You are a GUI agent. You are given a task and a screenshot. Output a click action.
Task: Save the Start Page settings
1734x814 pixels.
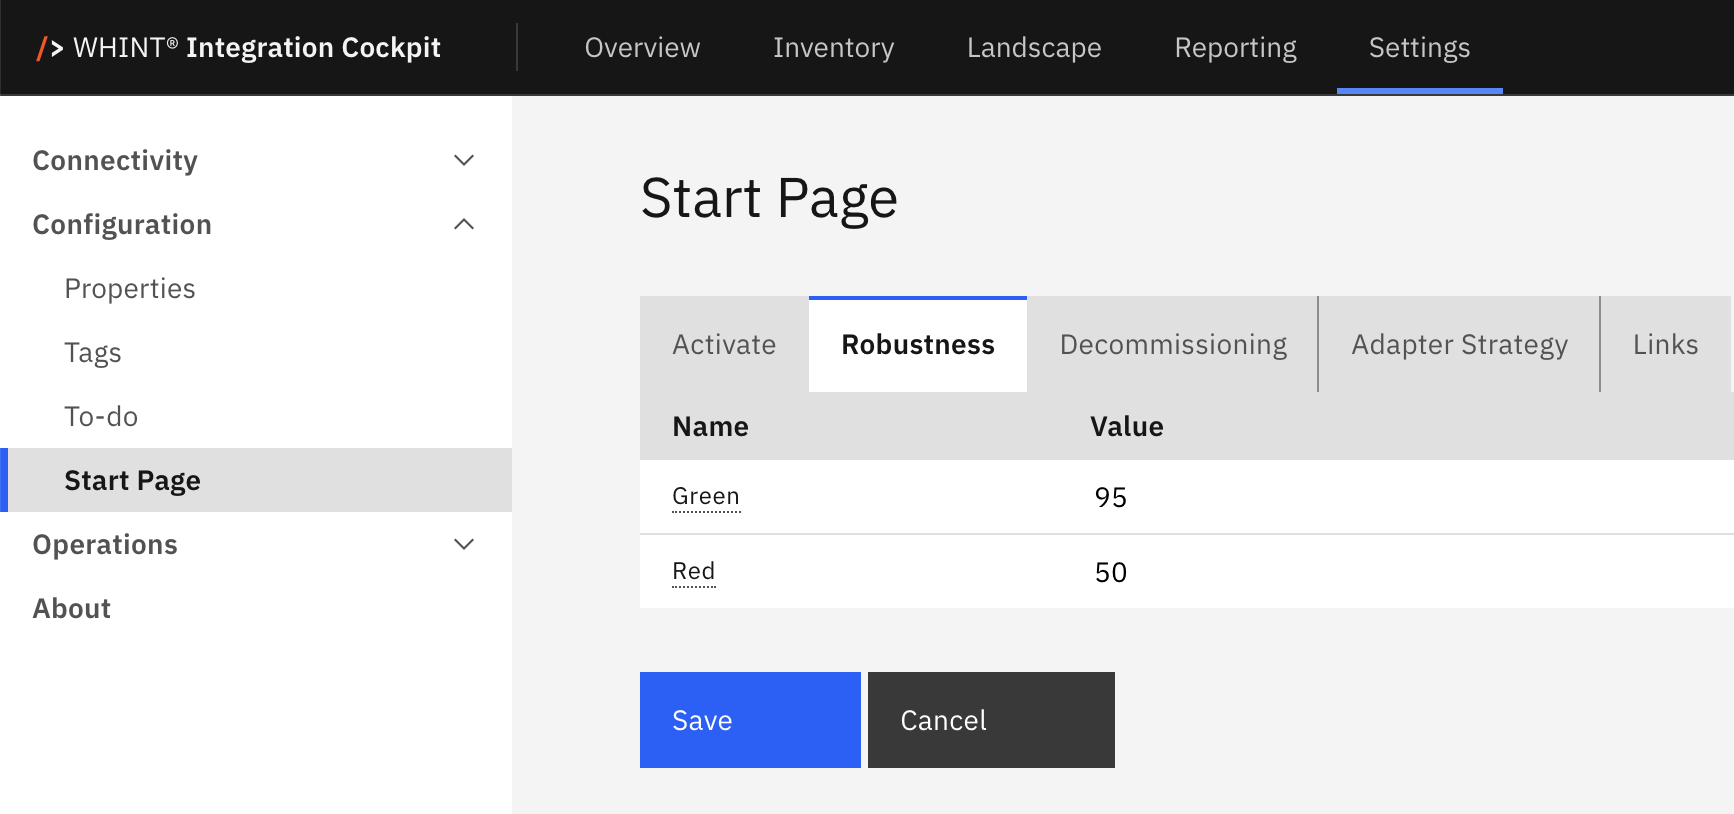750,720
